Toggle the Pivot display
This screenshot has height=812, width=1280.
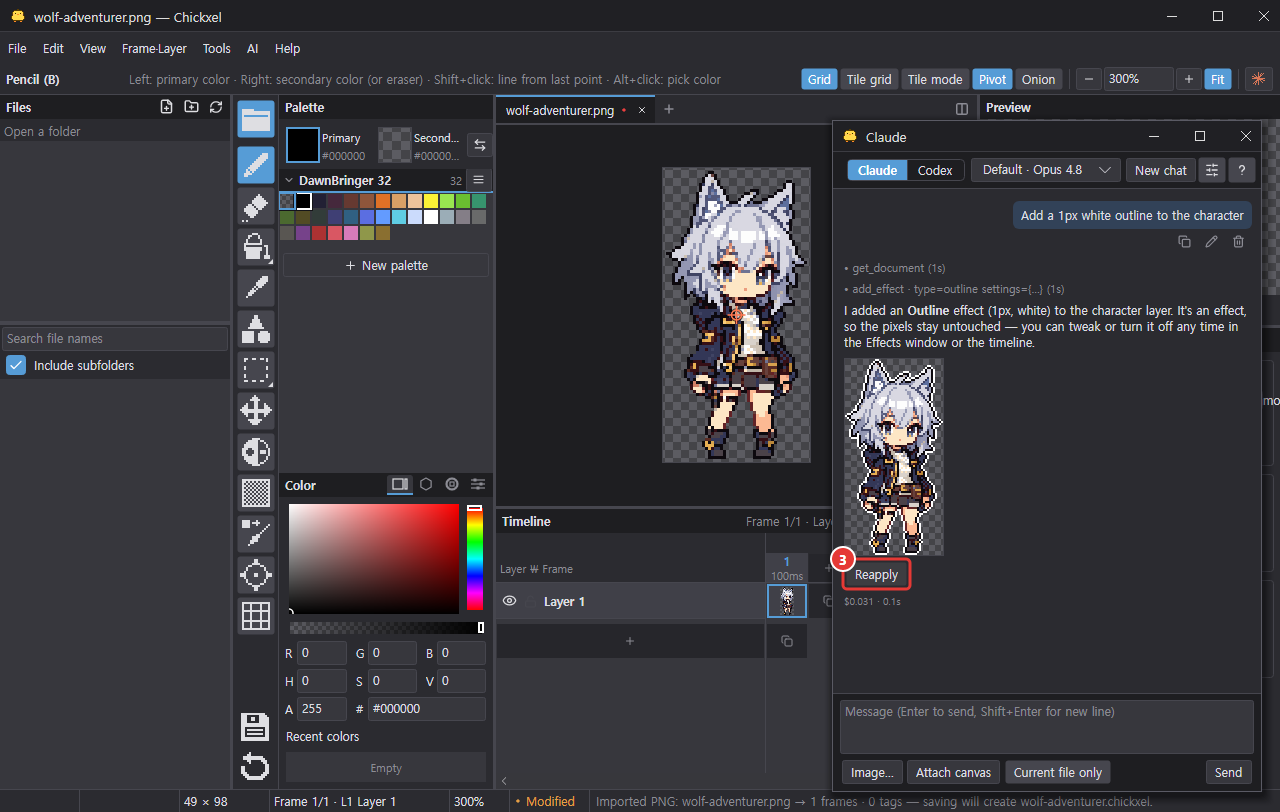click(x=992, y=79)
